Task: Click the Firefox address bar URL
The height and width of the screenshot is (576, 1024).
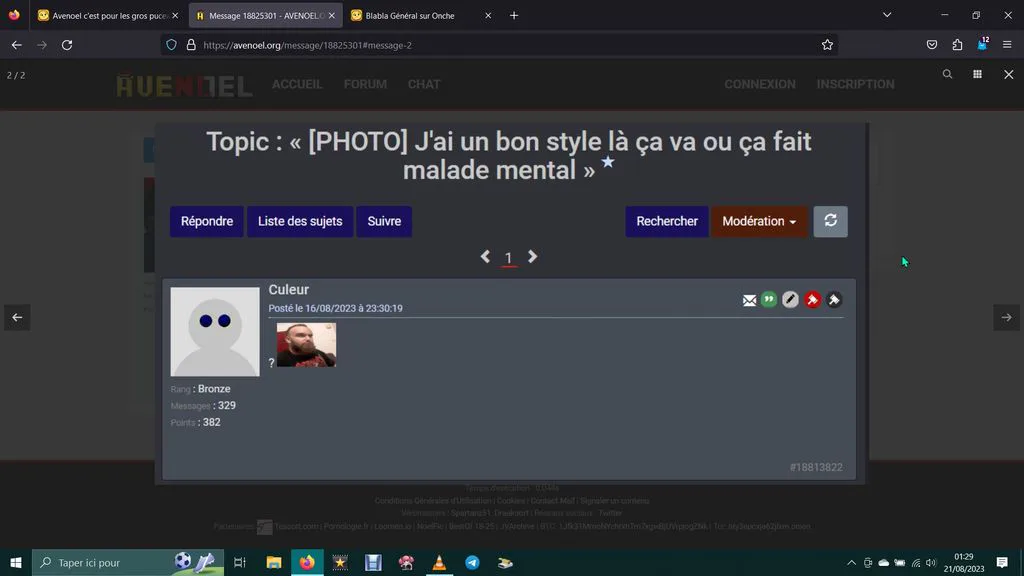Action: click(x=308, y=45)
